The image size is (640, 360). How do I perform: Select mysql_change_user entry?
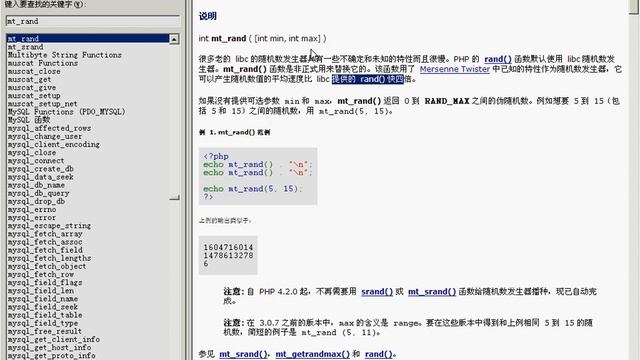45,136
